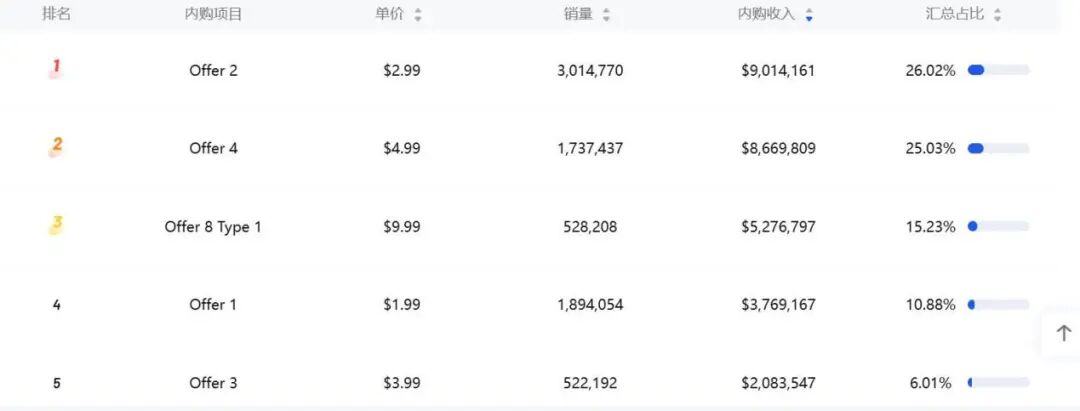The width and height of the screenshot is (1080, 411).
Task: Click the 1,737,437 sales cell
Action: click(590, 149)
